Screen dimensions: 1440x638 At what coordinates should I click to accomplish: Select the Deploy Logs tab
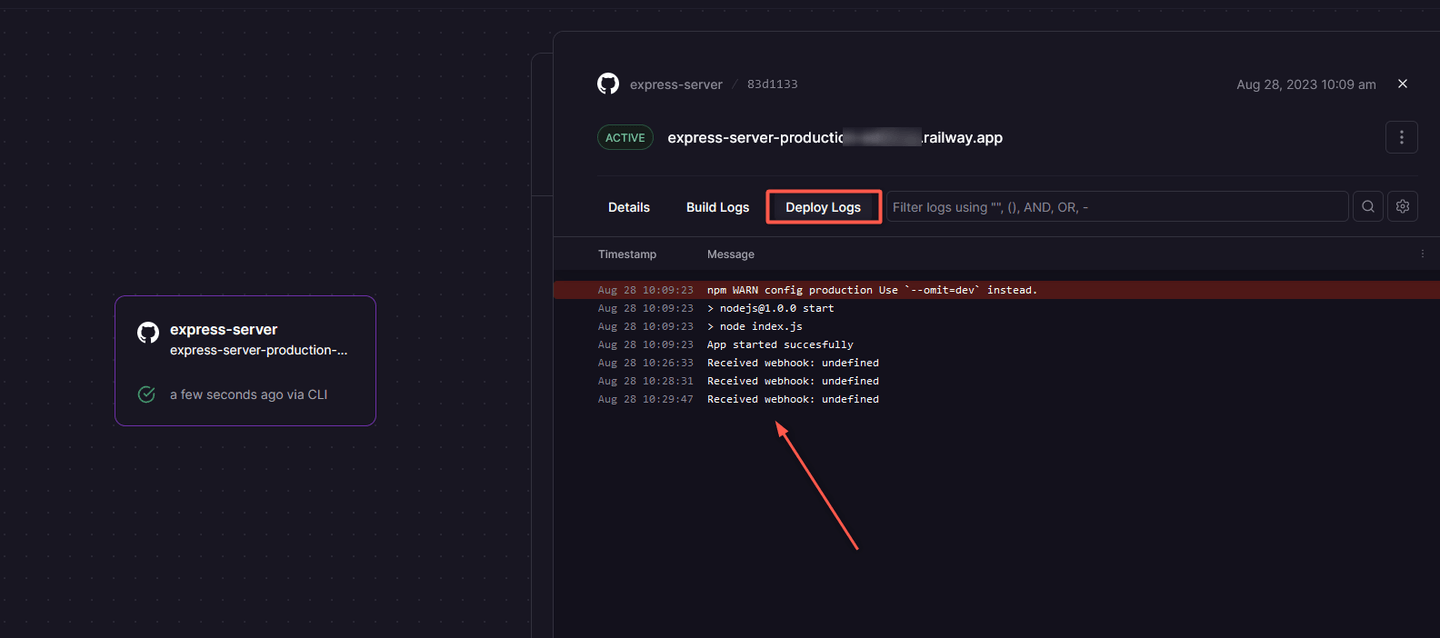pyautogui.click(x=823, y=207)
